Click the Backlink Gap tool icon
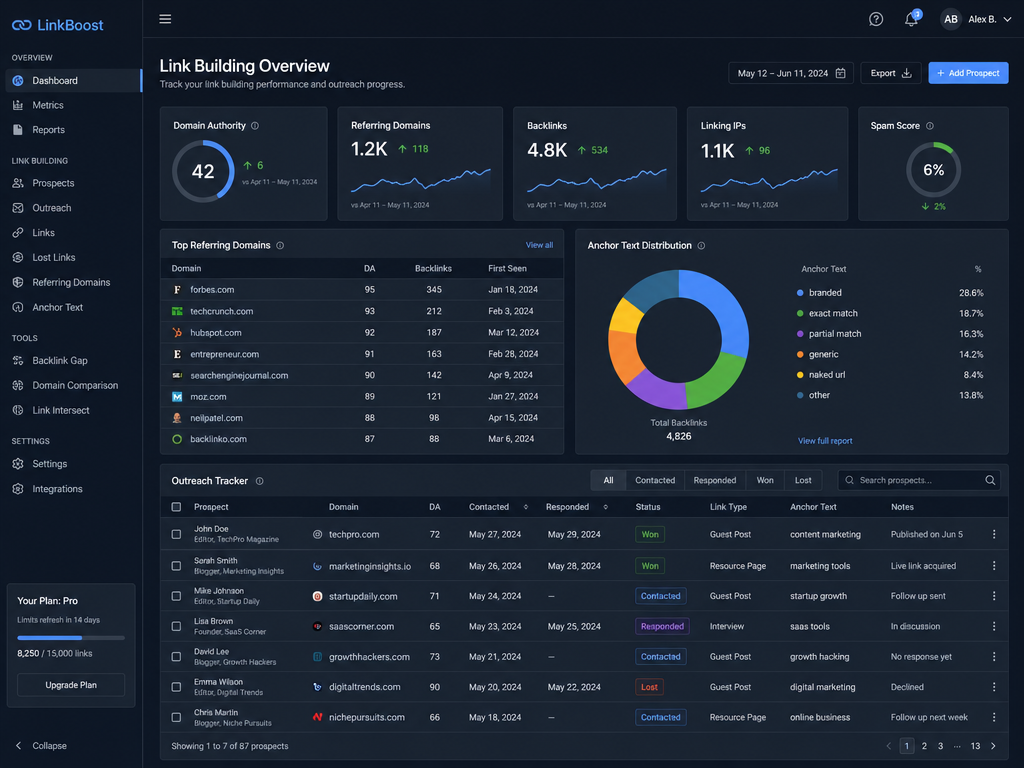This screenshot has height=768, width=1024. [18, 360]
